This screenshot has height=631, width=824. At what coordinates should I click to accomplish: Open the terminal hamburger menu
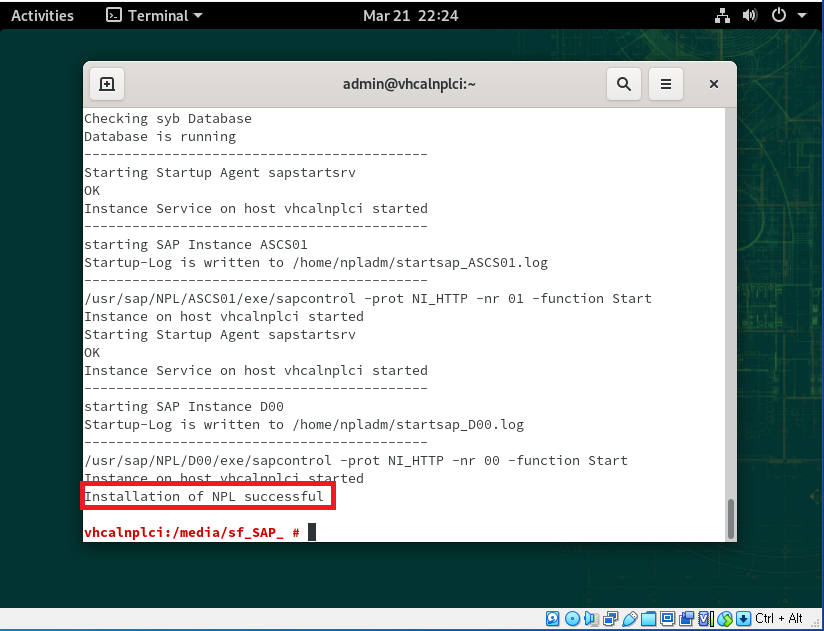click(666, 84)
